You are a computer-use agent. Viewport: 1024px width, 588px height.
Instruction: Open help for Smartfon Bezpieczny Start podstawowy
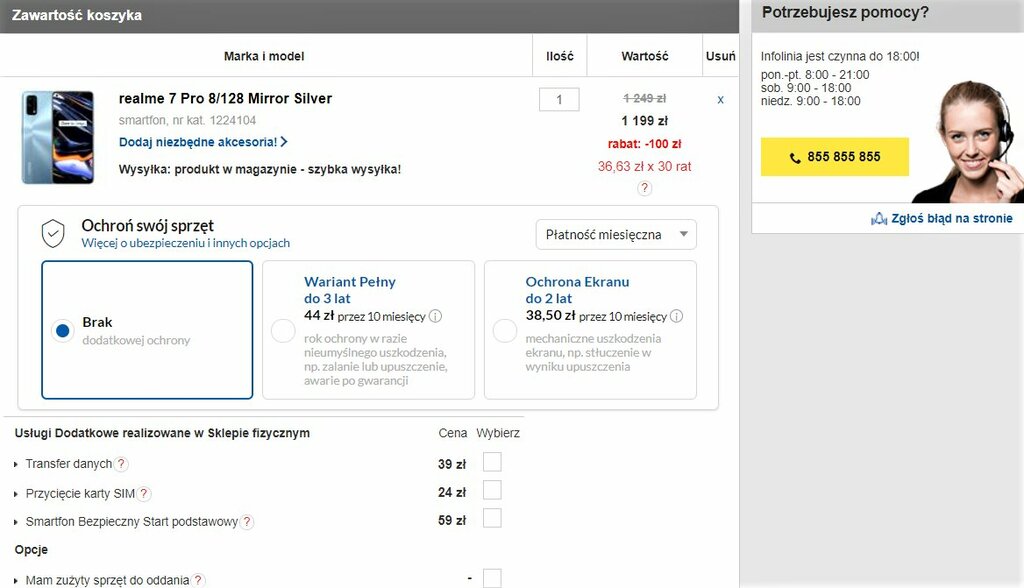click(x=247, y=522)
